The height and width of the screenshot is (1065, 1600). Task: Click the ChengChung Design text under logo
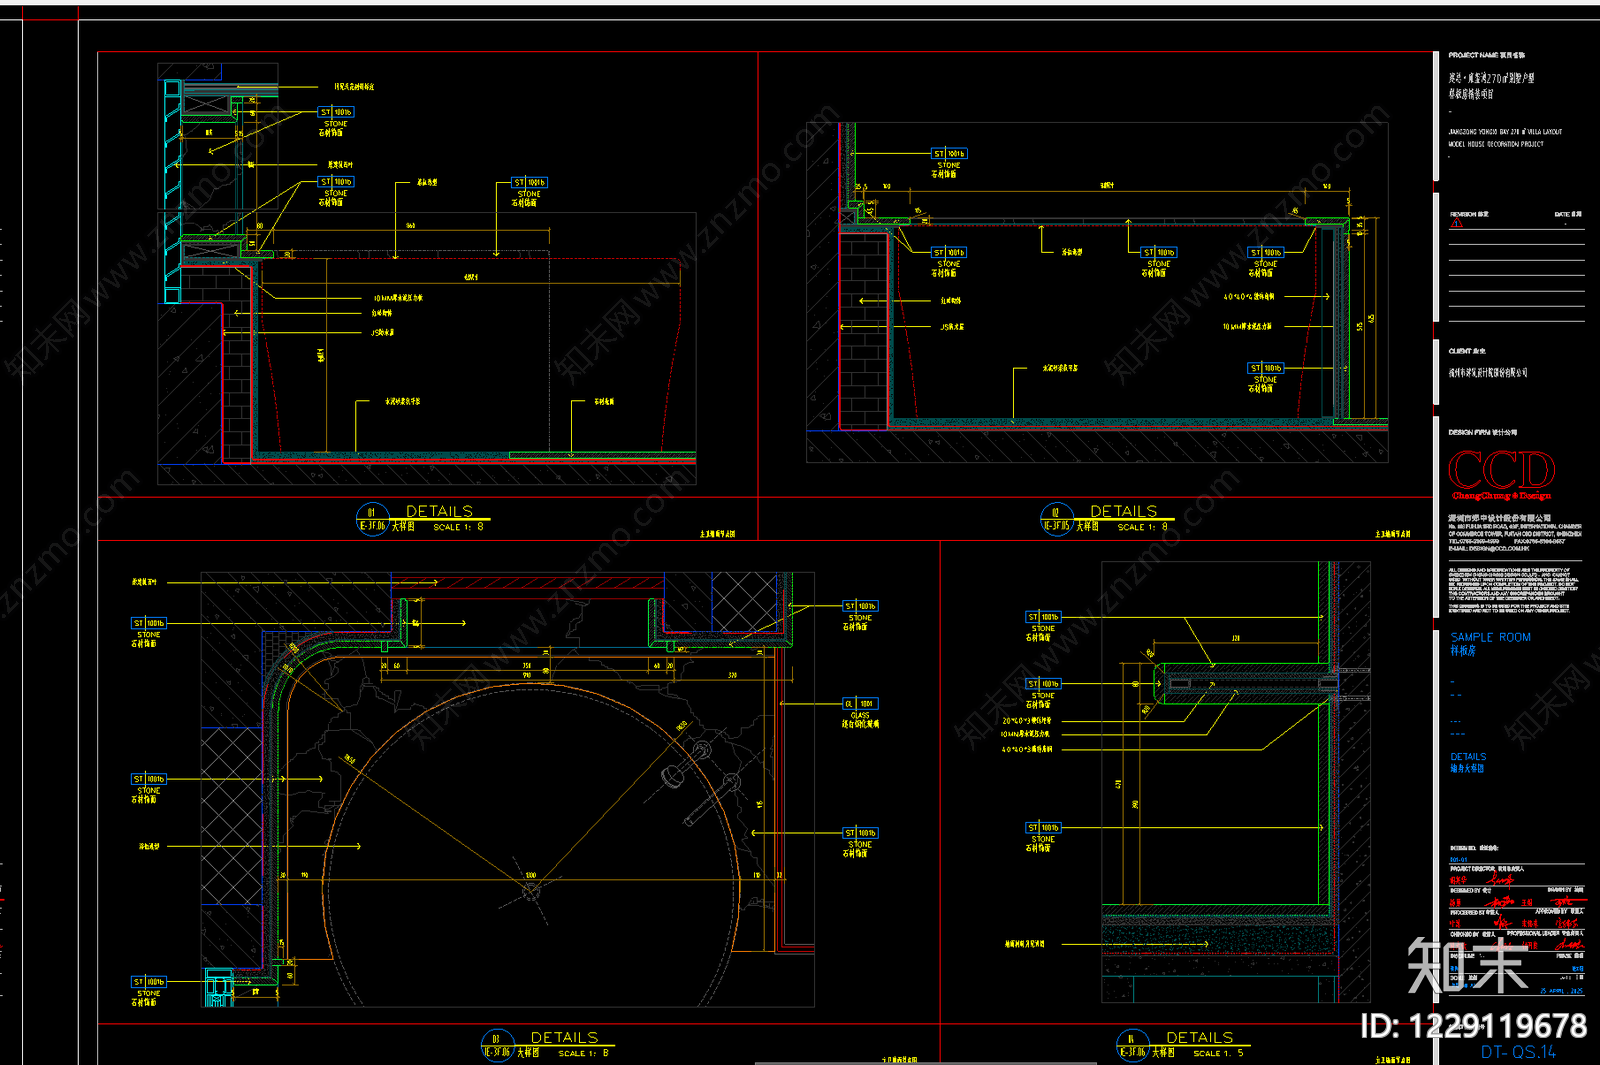(1501, 496)
